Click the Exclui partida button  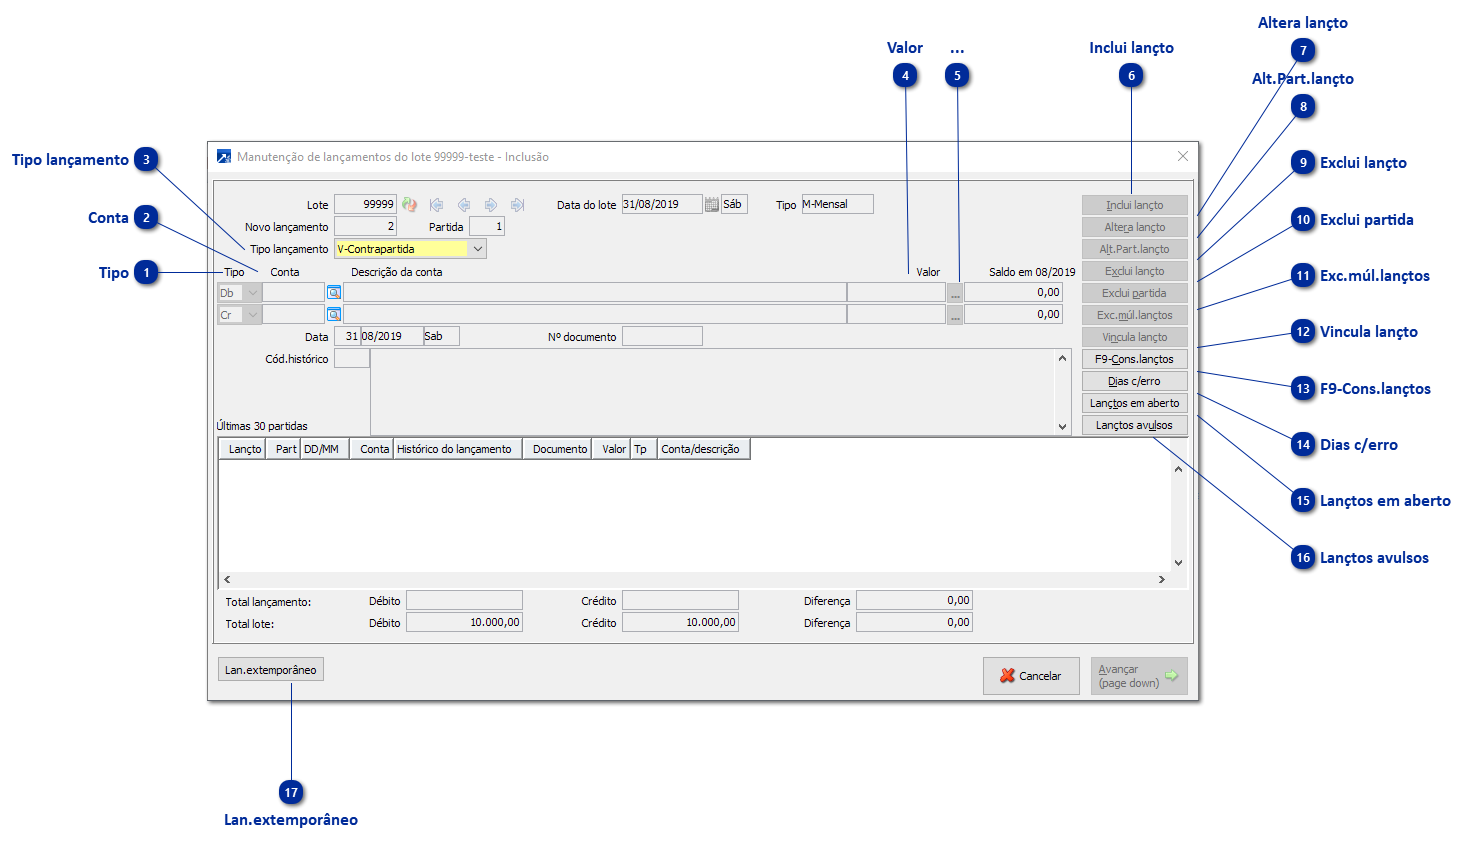click(x=1135, y=293)
